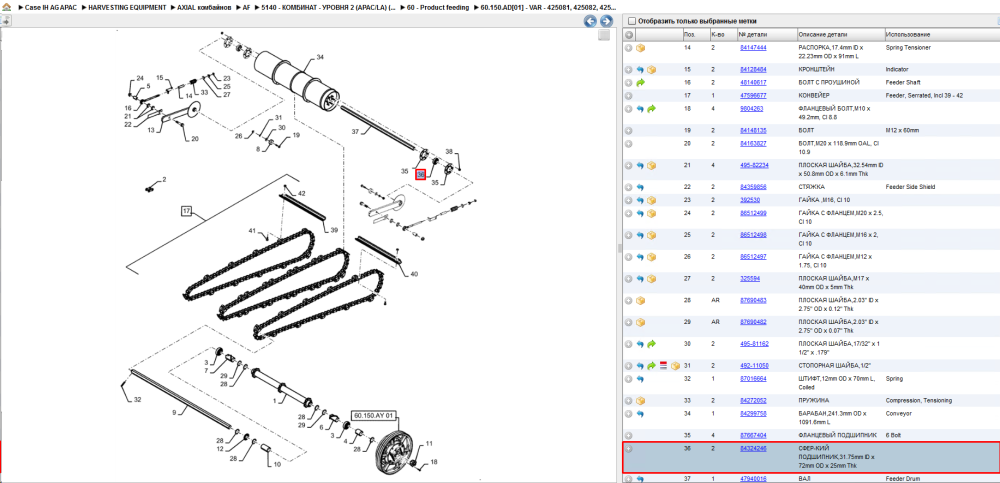
Task: Navigate to next diagram with forward arrow
Action: click(x=606, y=21)
